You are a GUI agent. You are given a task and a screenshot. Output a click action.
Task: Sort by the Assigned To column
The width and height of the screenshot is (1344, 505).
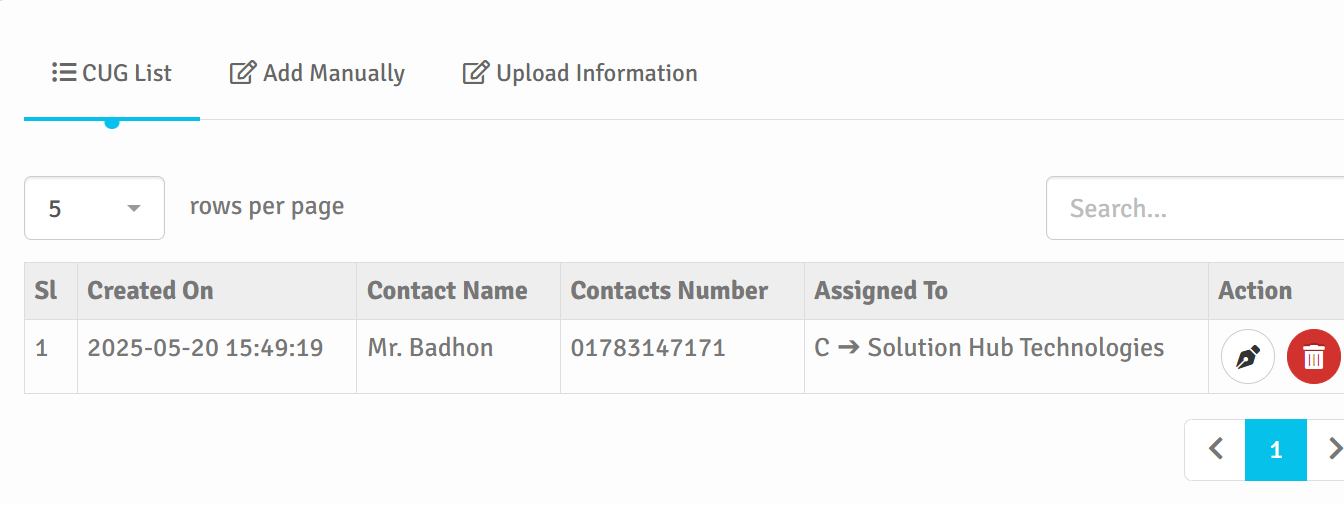pyautogui.click(x=880, y=291)
